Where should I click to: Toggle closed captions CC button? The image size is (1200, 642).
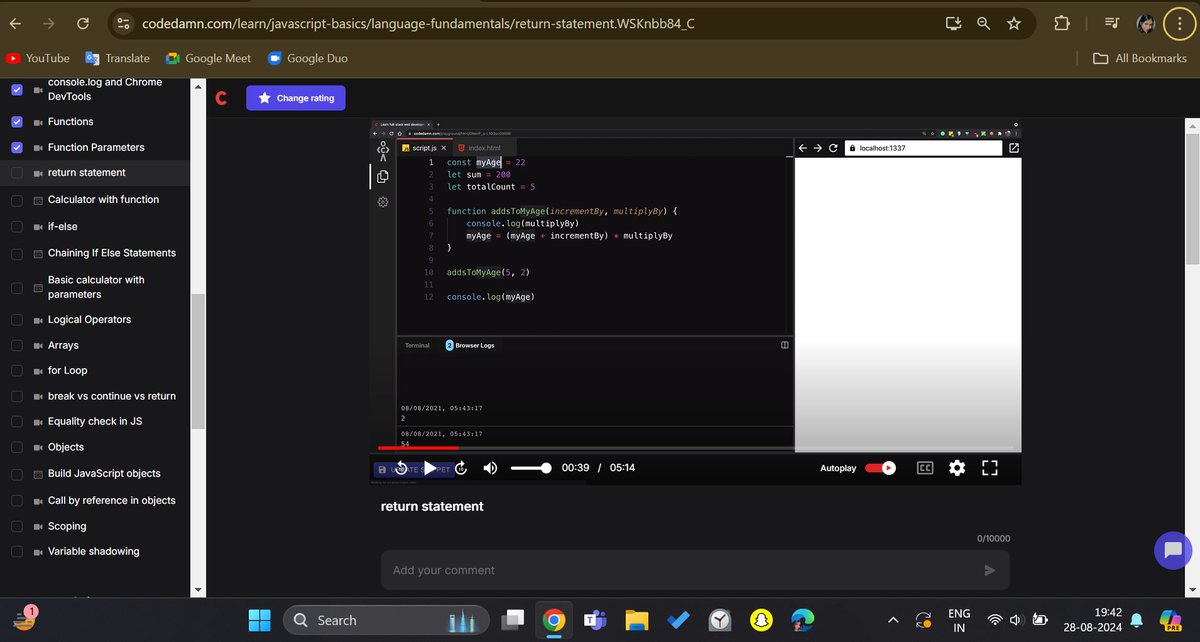925,467
